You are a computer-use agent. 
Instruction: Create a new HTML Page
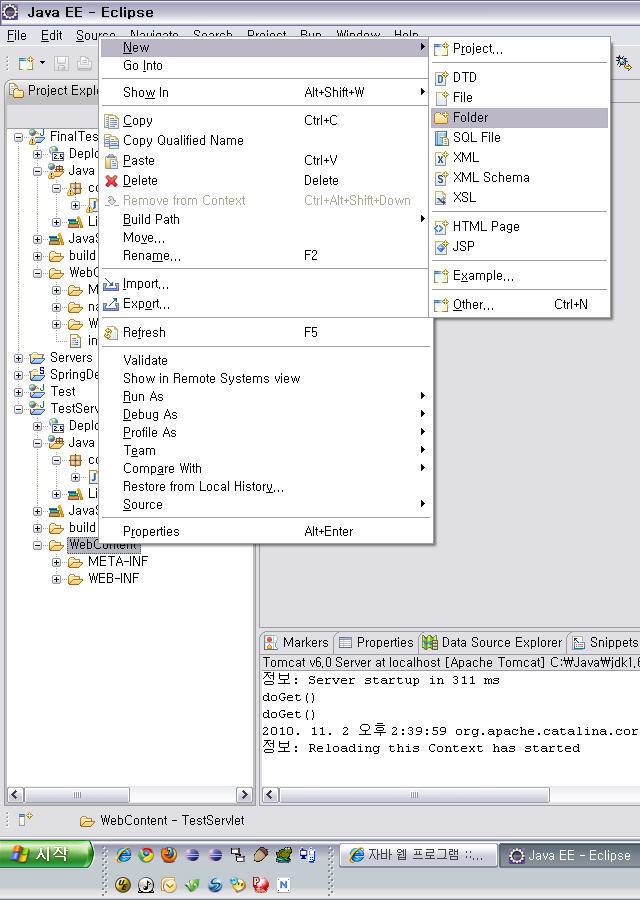click(519, 227)
